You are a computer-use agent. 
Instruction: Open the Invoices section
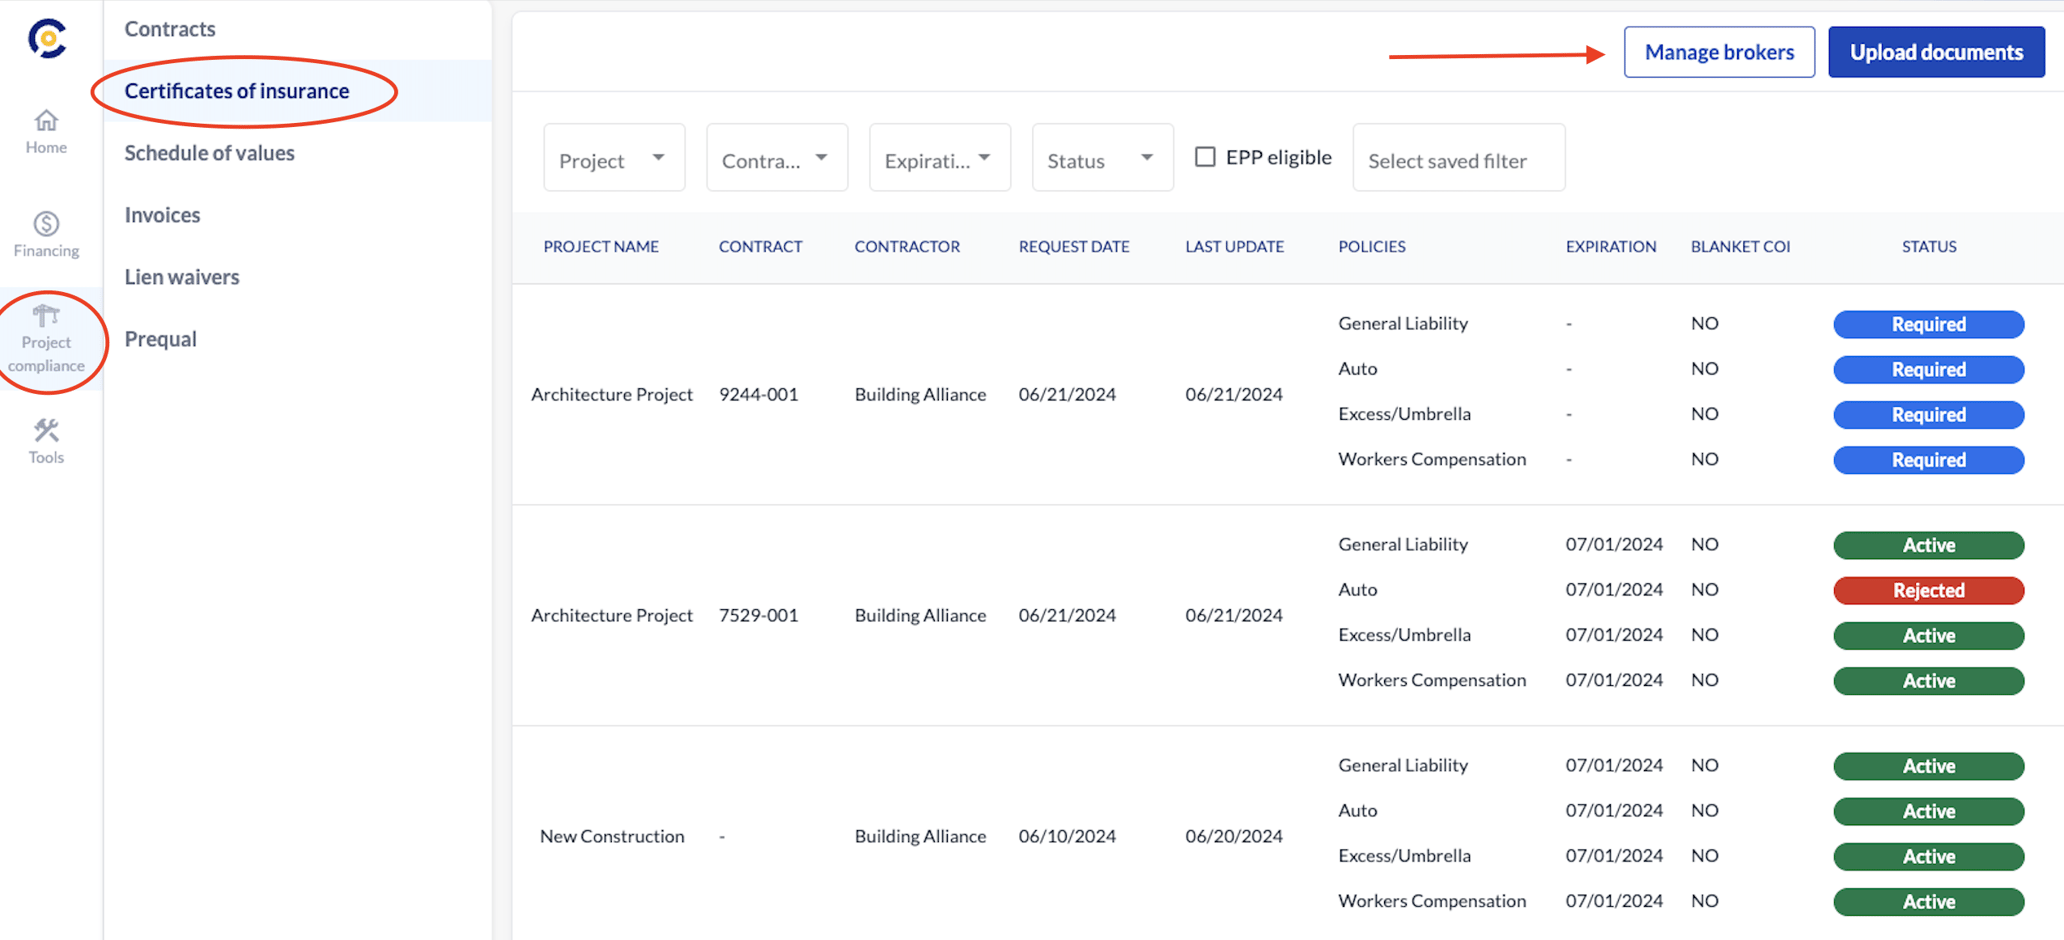coord(162,215)
